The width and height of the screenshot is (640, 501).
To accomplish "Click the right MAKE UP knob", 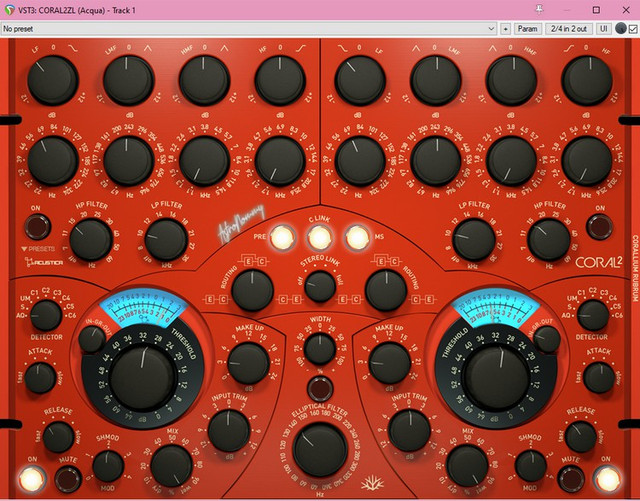I will [x=390, y=363].
